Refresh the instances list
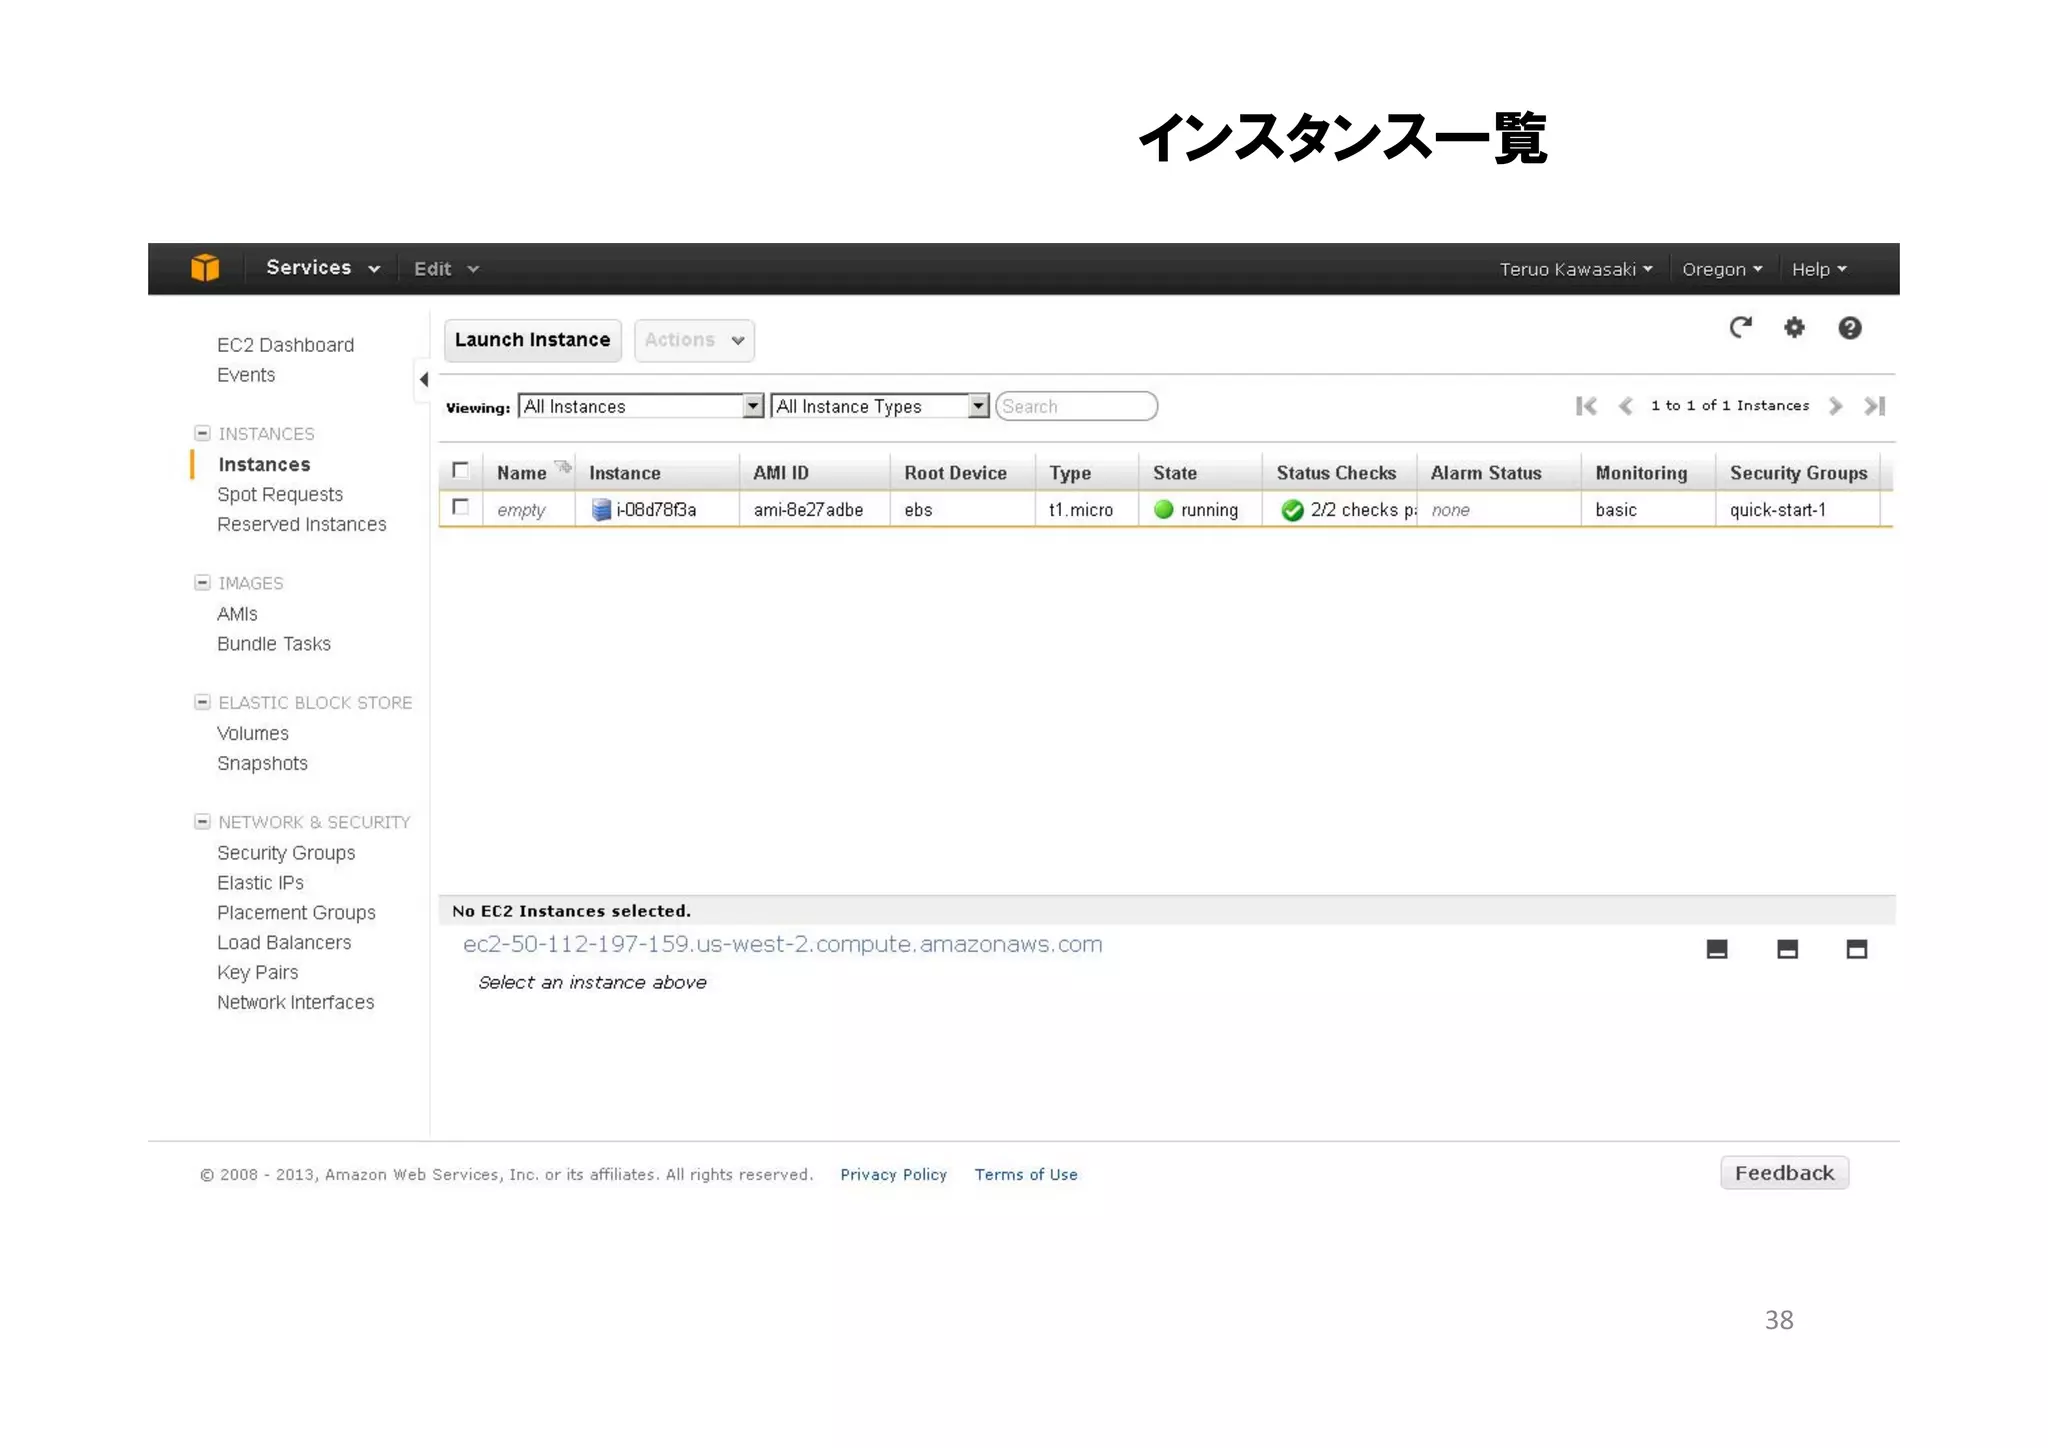2048x1448 pixels. point(1740,328)
